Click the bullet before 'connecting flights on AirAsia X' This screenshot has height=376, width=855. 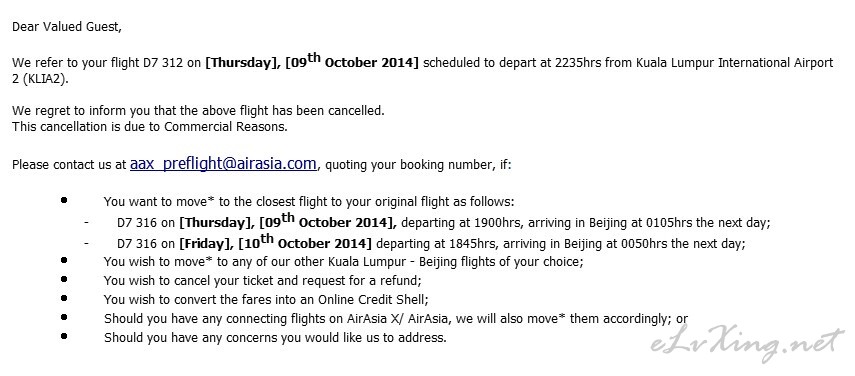64,317
